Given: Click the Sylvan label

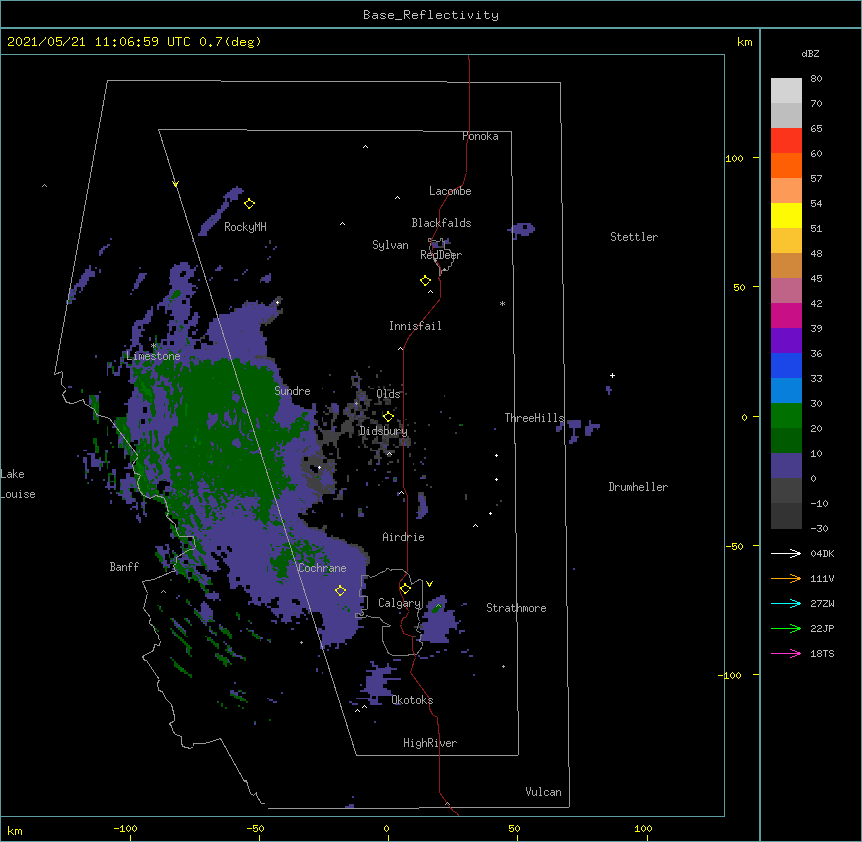Looking at the screenshot, I should click(390, 245).
